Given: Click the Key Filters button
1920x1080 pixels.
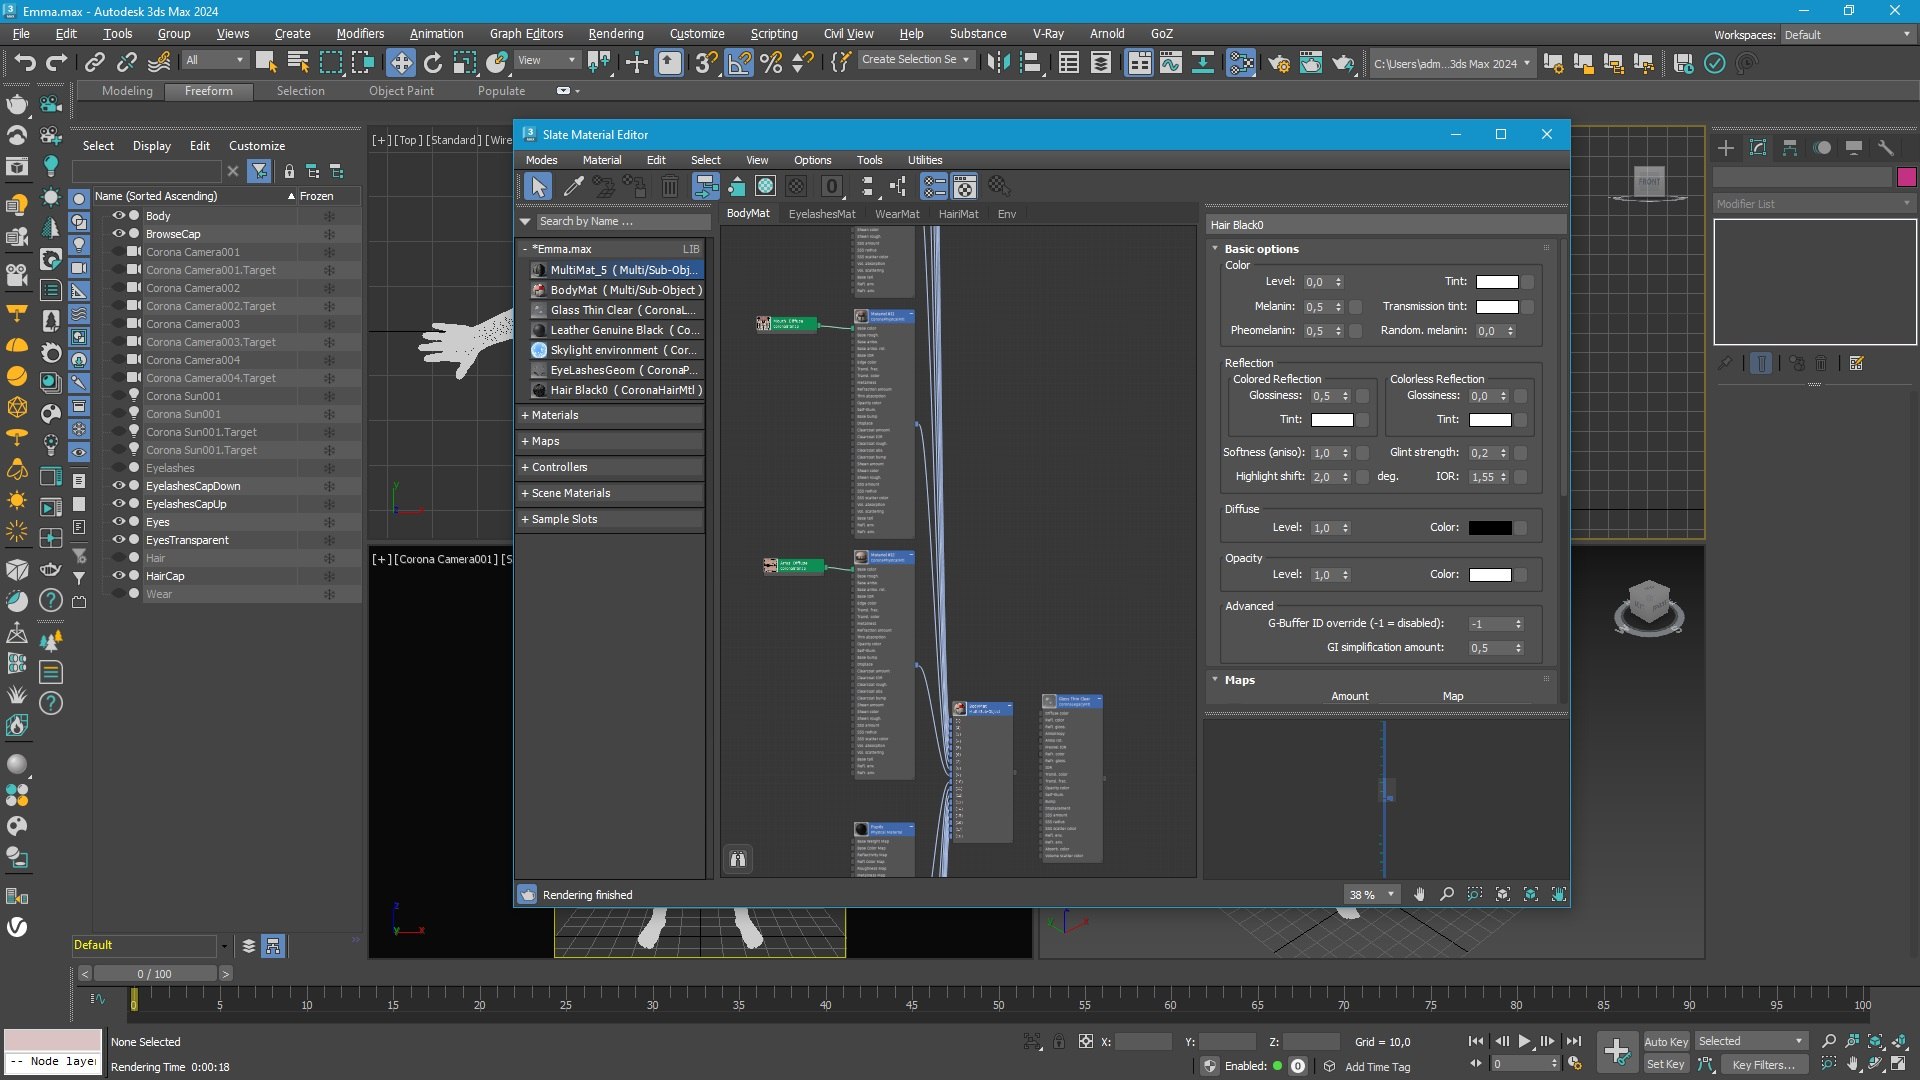Looking at the screenshot, I should (x=1763, y=1064).
